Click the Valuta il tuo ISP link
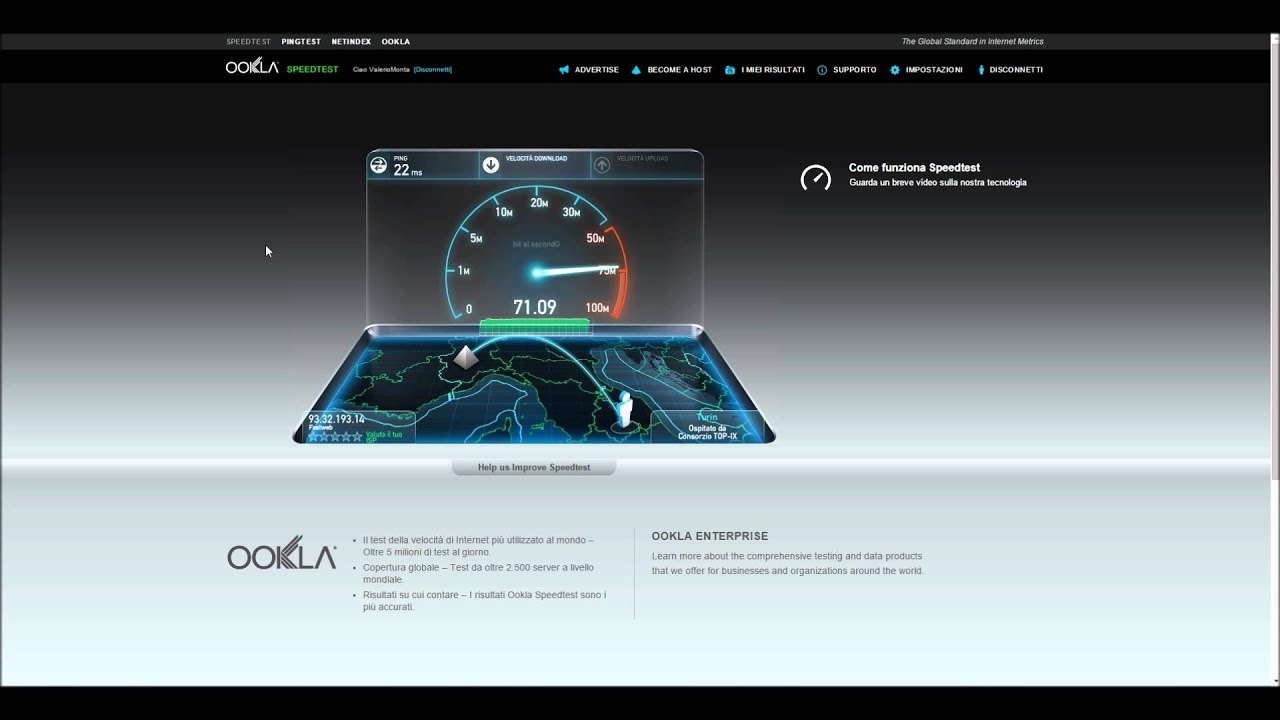 click(x=384, y=436)
